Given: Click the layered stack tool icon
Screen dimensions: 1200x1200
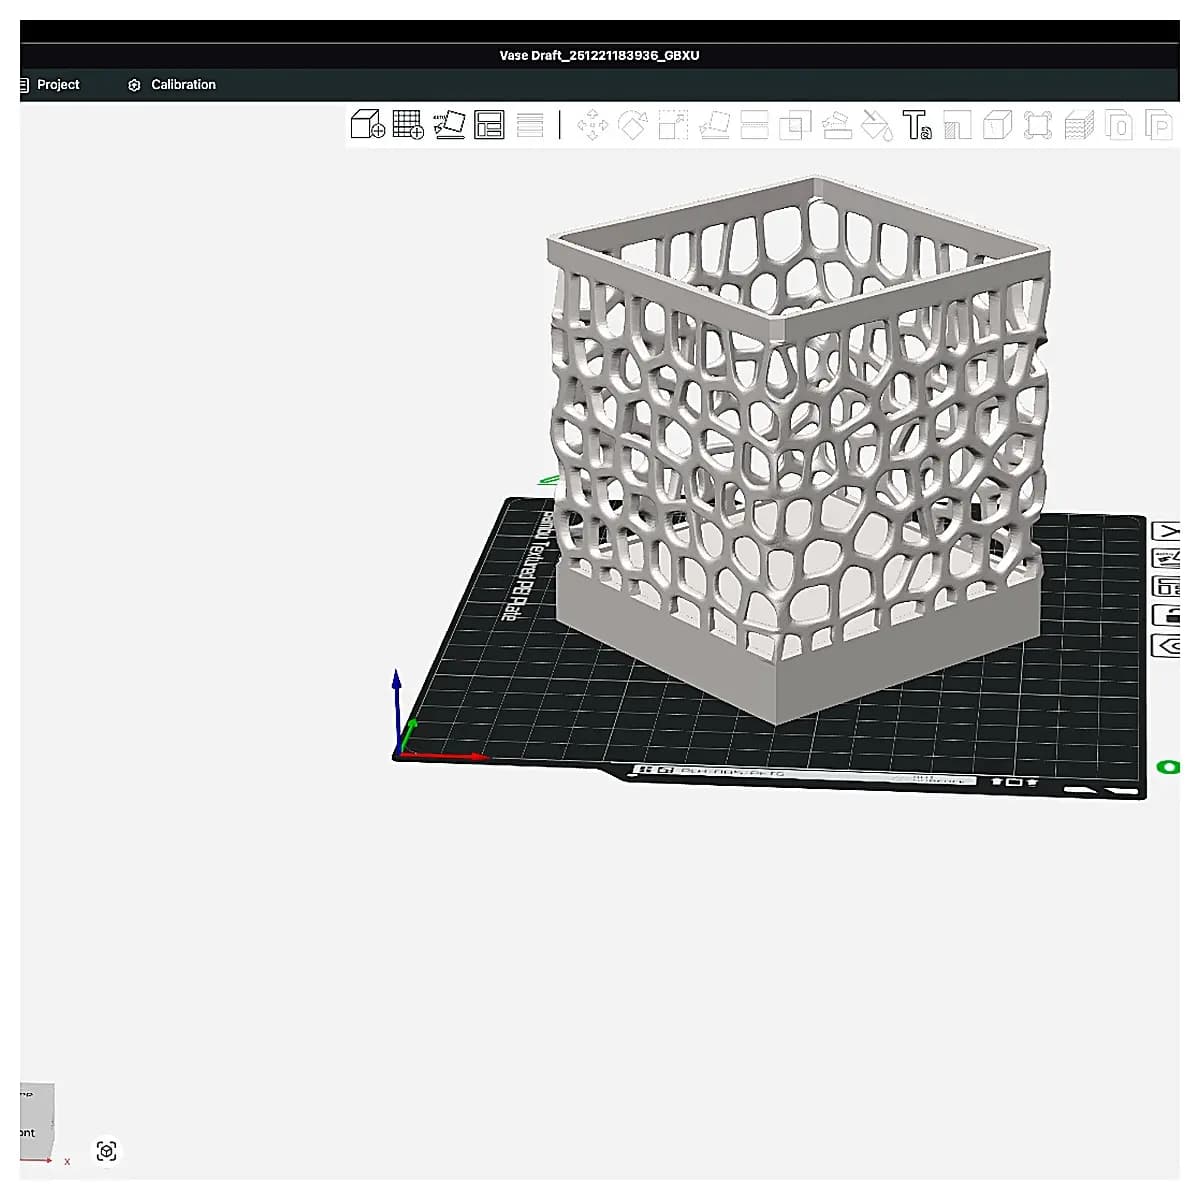Looking at the screenshot, I should (x=1079, y=125).
